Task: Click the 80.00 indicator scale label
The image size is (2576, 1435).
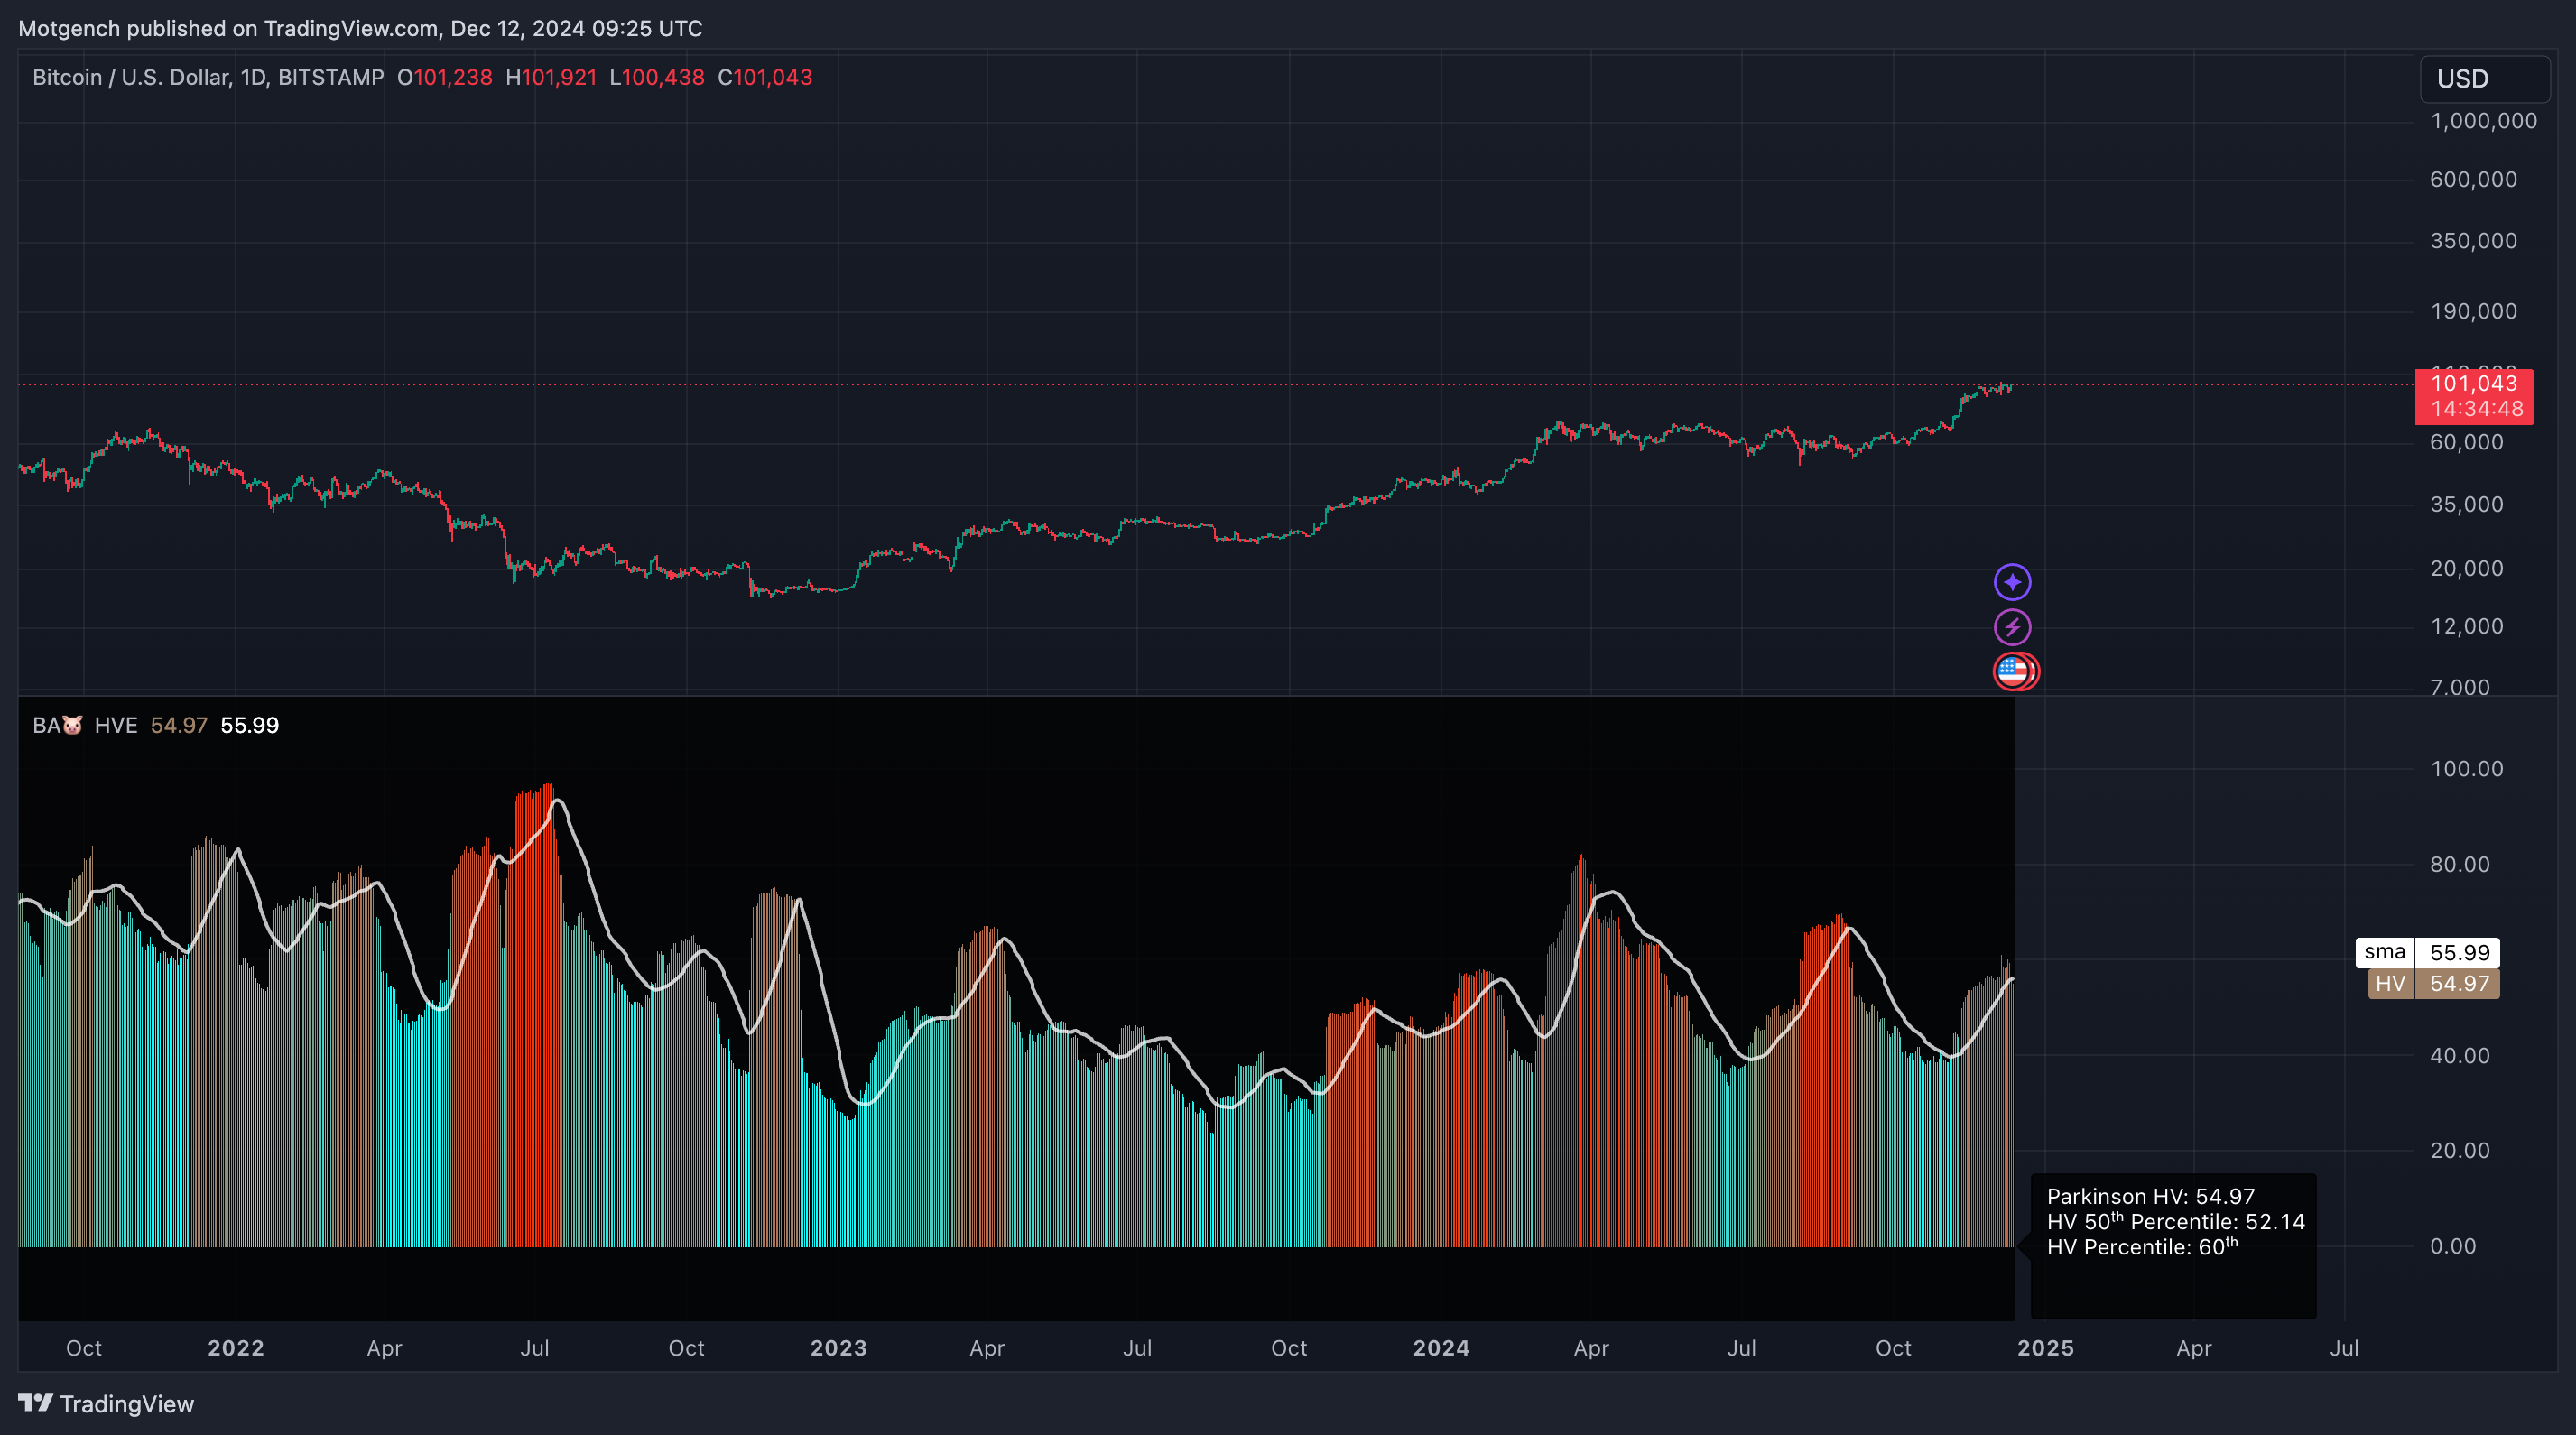Action: pyautogui.click(x=2460, y=864)
